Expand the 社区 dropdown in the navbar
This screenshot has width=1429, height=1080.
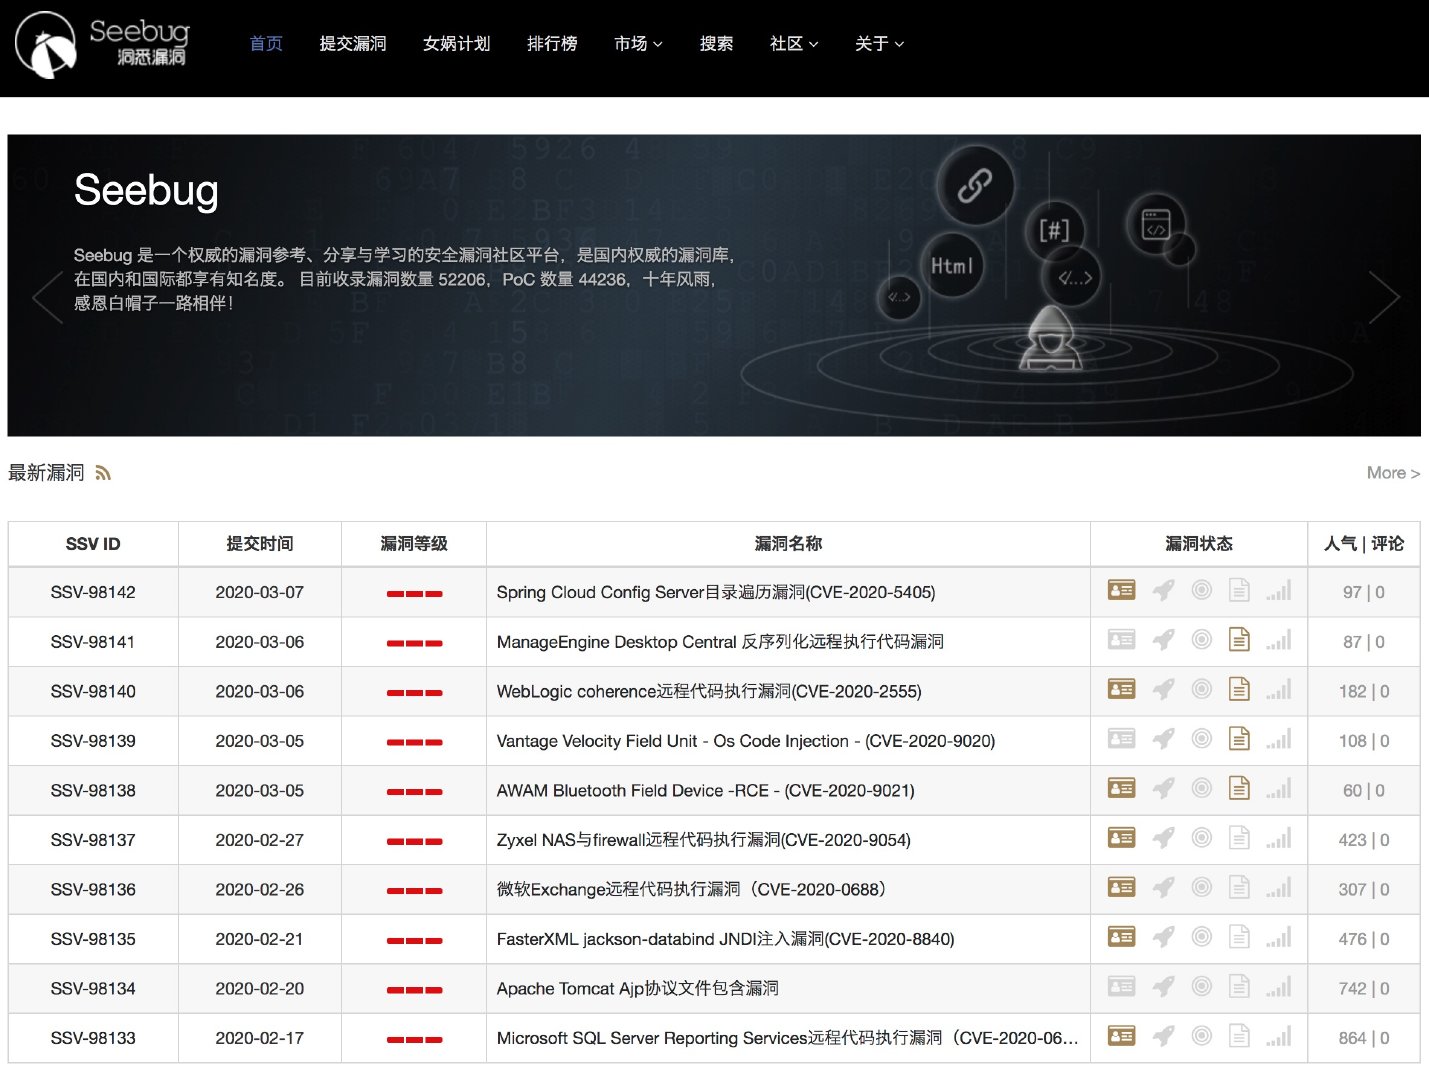793,44
